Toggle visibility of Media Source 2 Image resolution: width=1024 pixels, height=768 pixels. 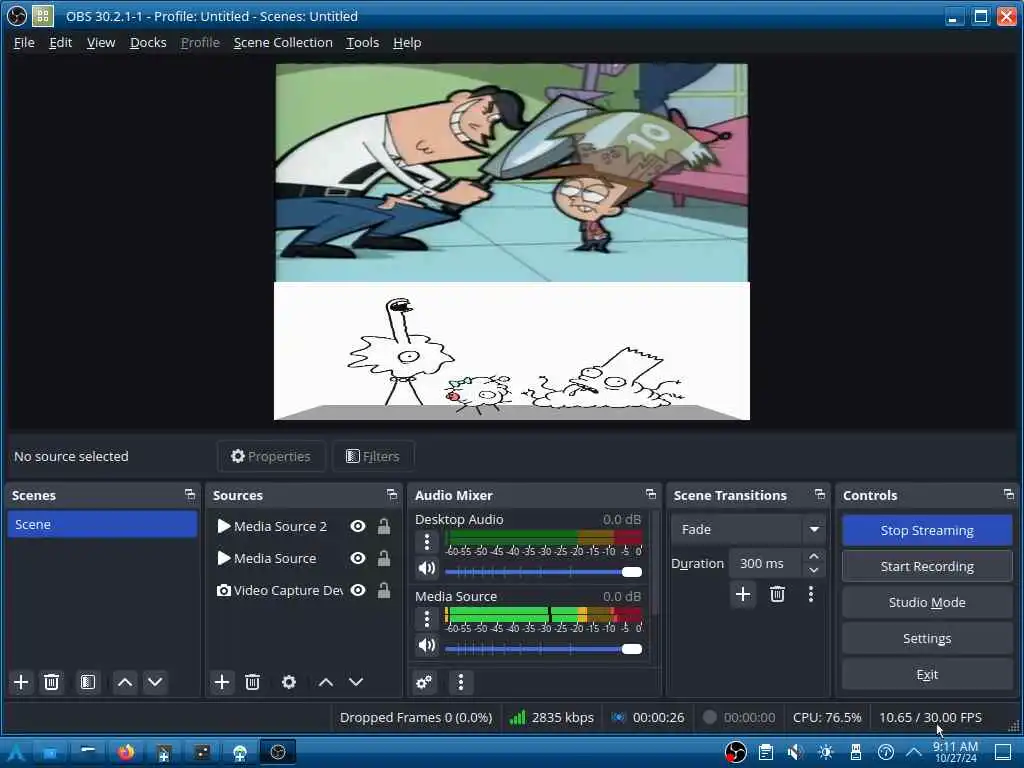[x=358, y=526]
